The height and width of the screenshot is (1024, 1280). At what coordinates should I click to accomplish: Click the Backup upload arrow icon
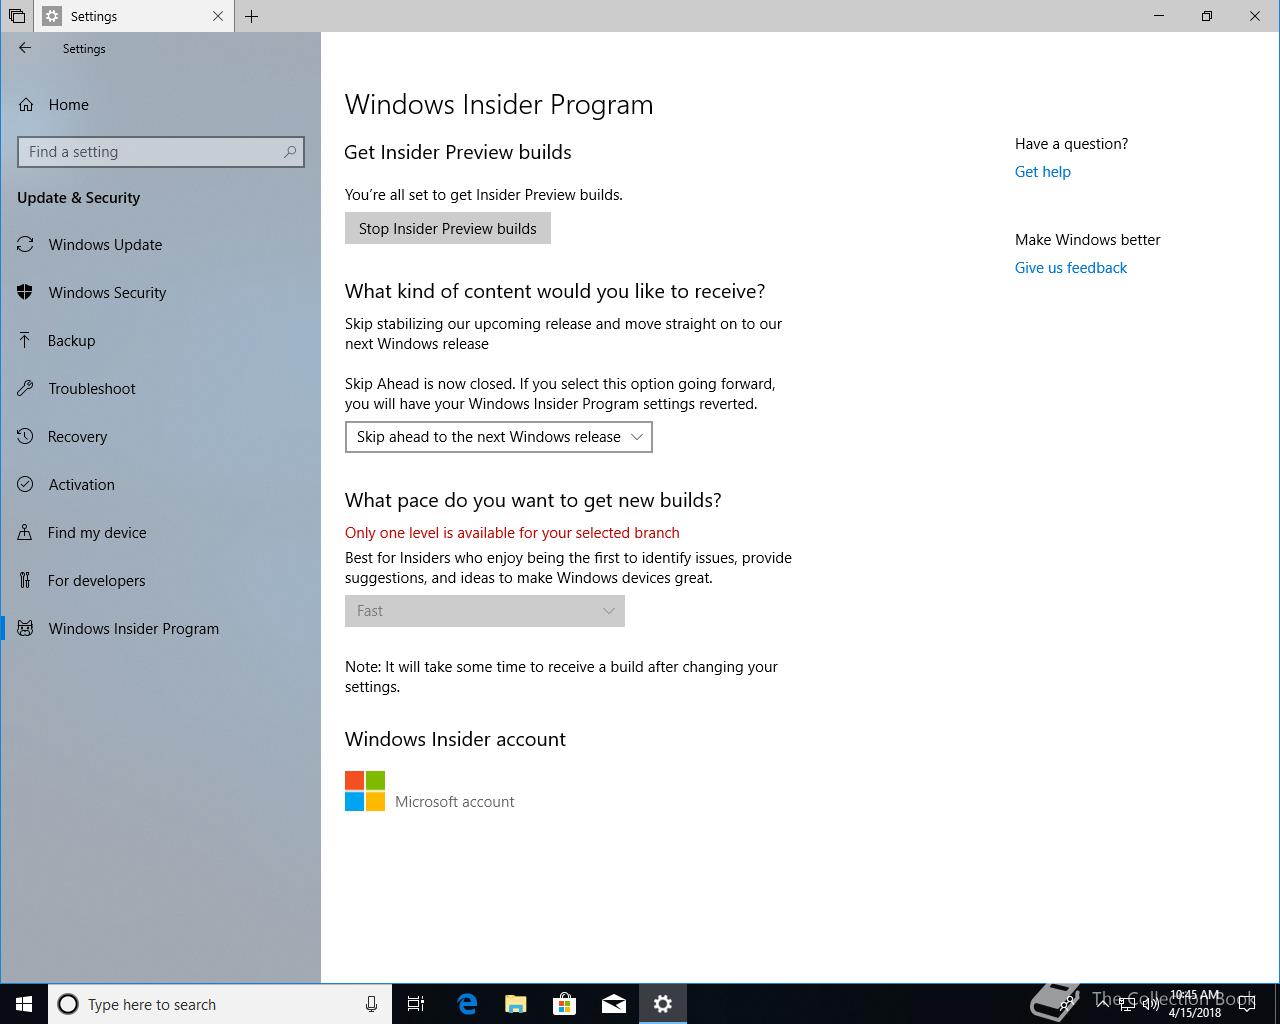(26, 341)
